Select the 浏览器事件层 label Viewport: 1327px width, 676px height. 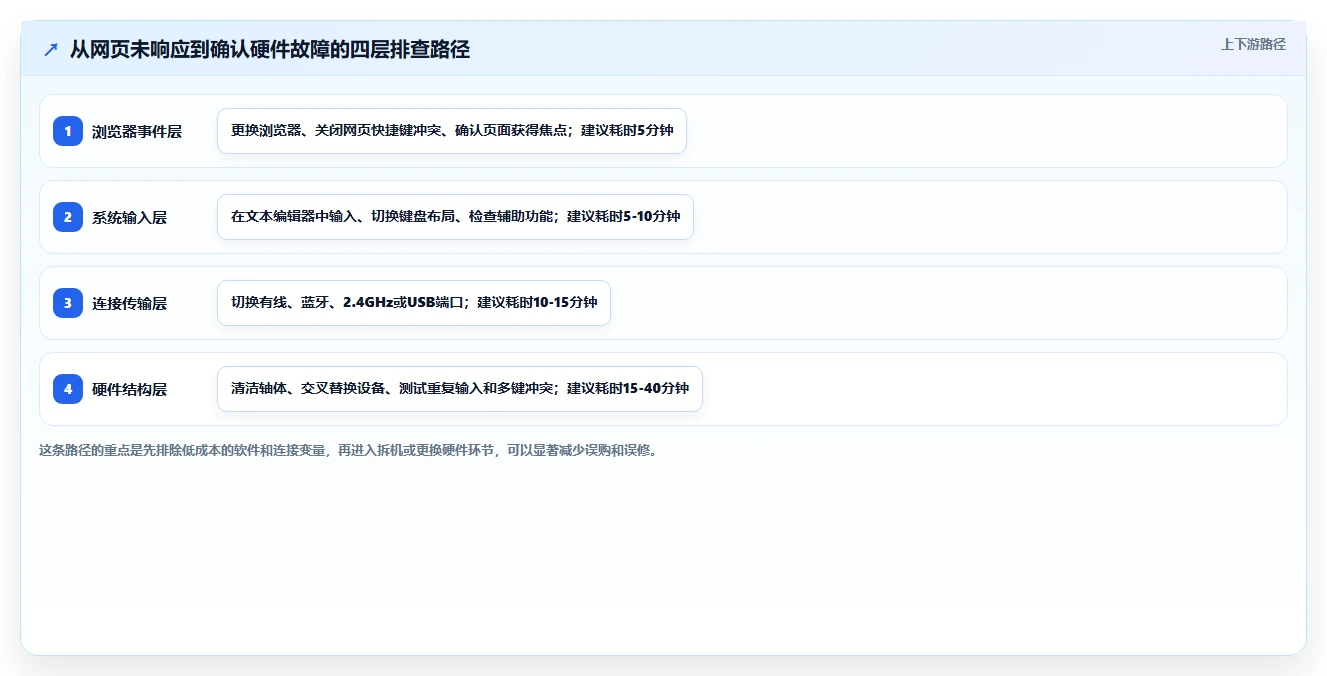[137, 131]
